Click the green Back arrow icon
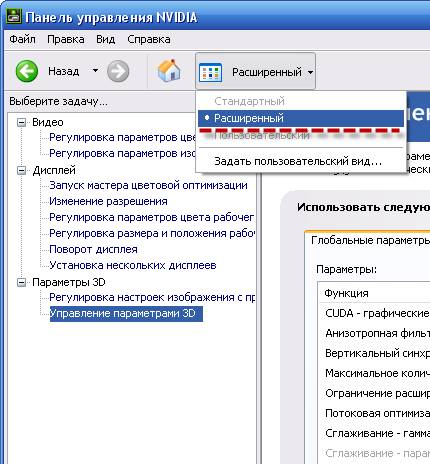The height and width of the screenshot is (464, 430). coord(27,71)
